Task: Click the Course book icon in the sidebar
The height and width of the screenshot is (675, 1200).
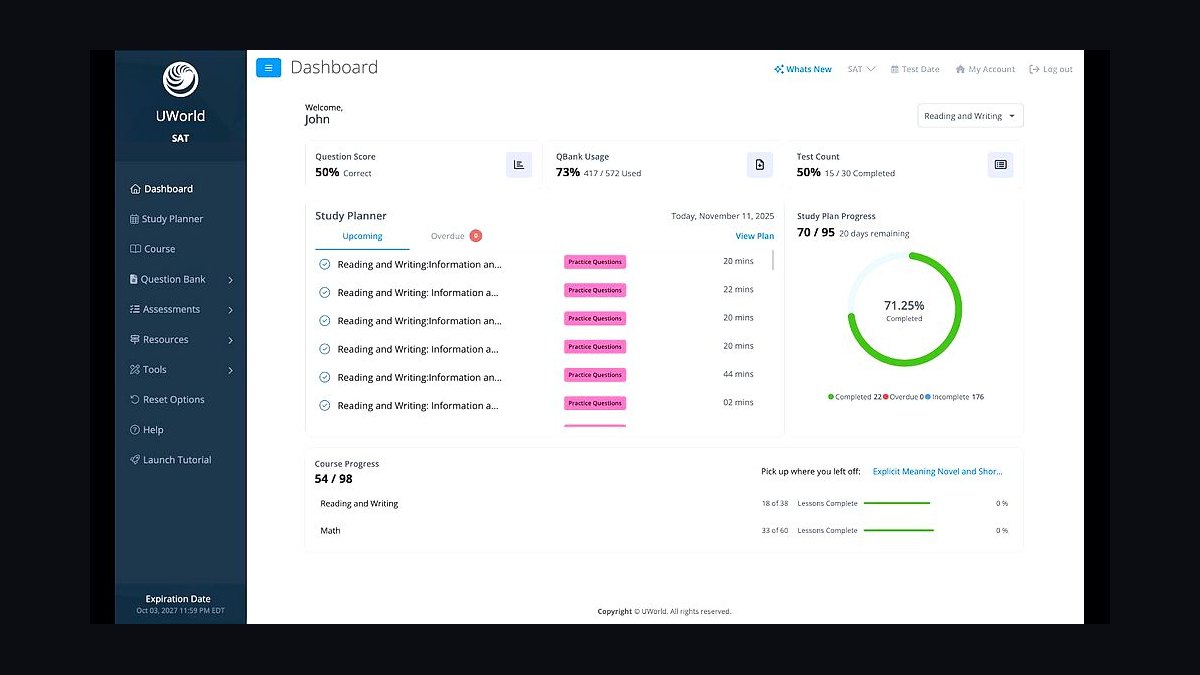Action: click(135, 249)
